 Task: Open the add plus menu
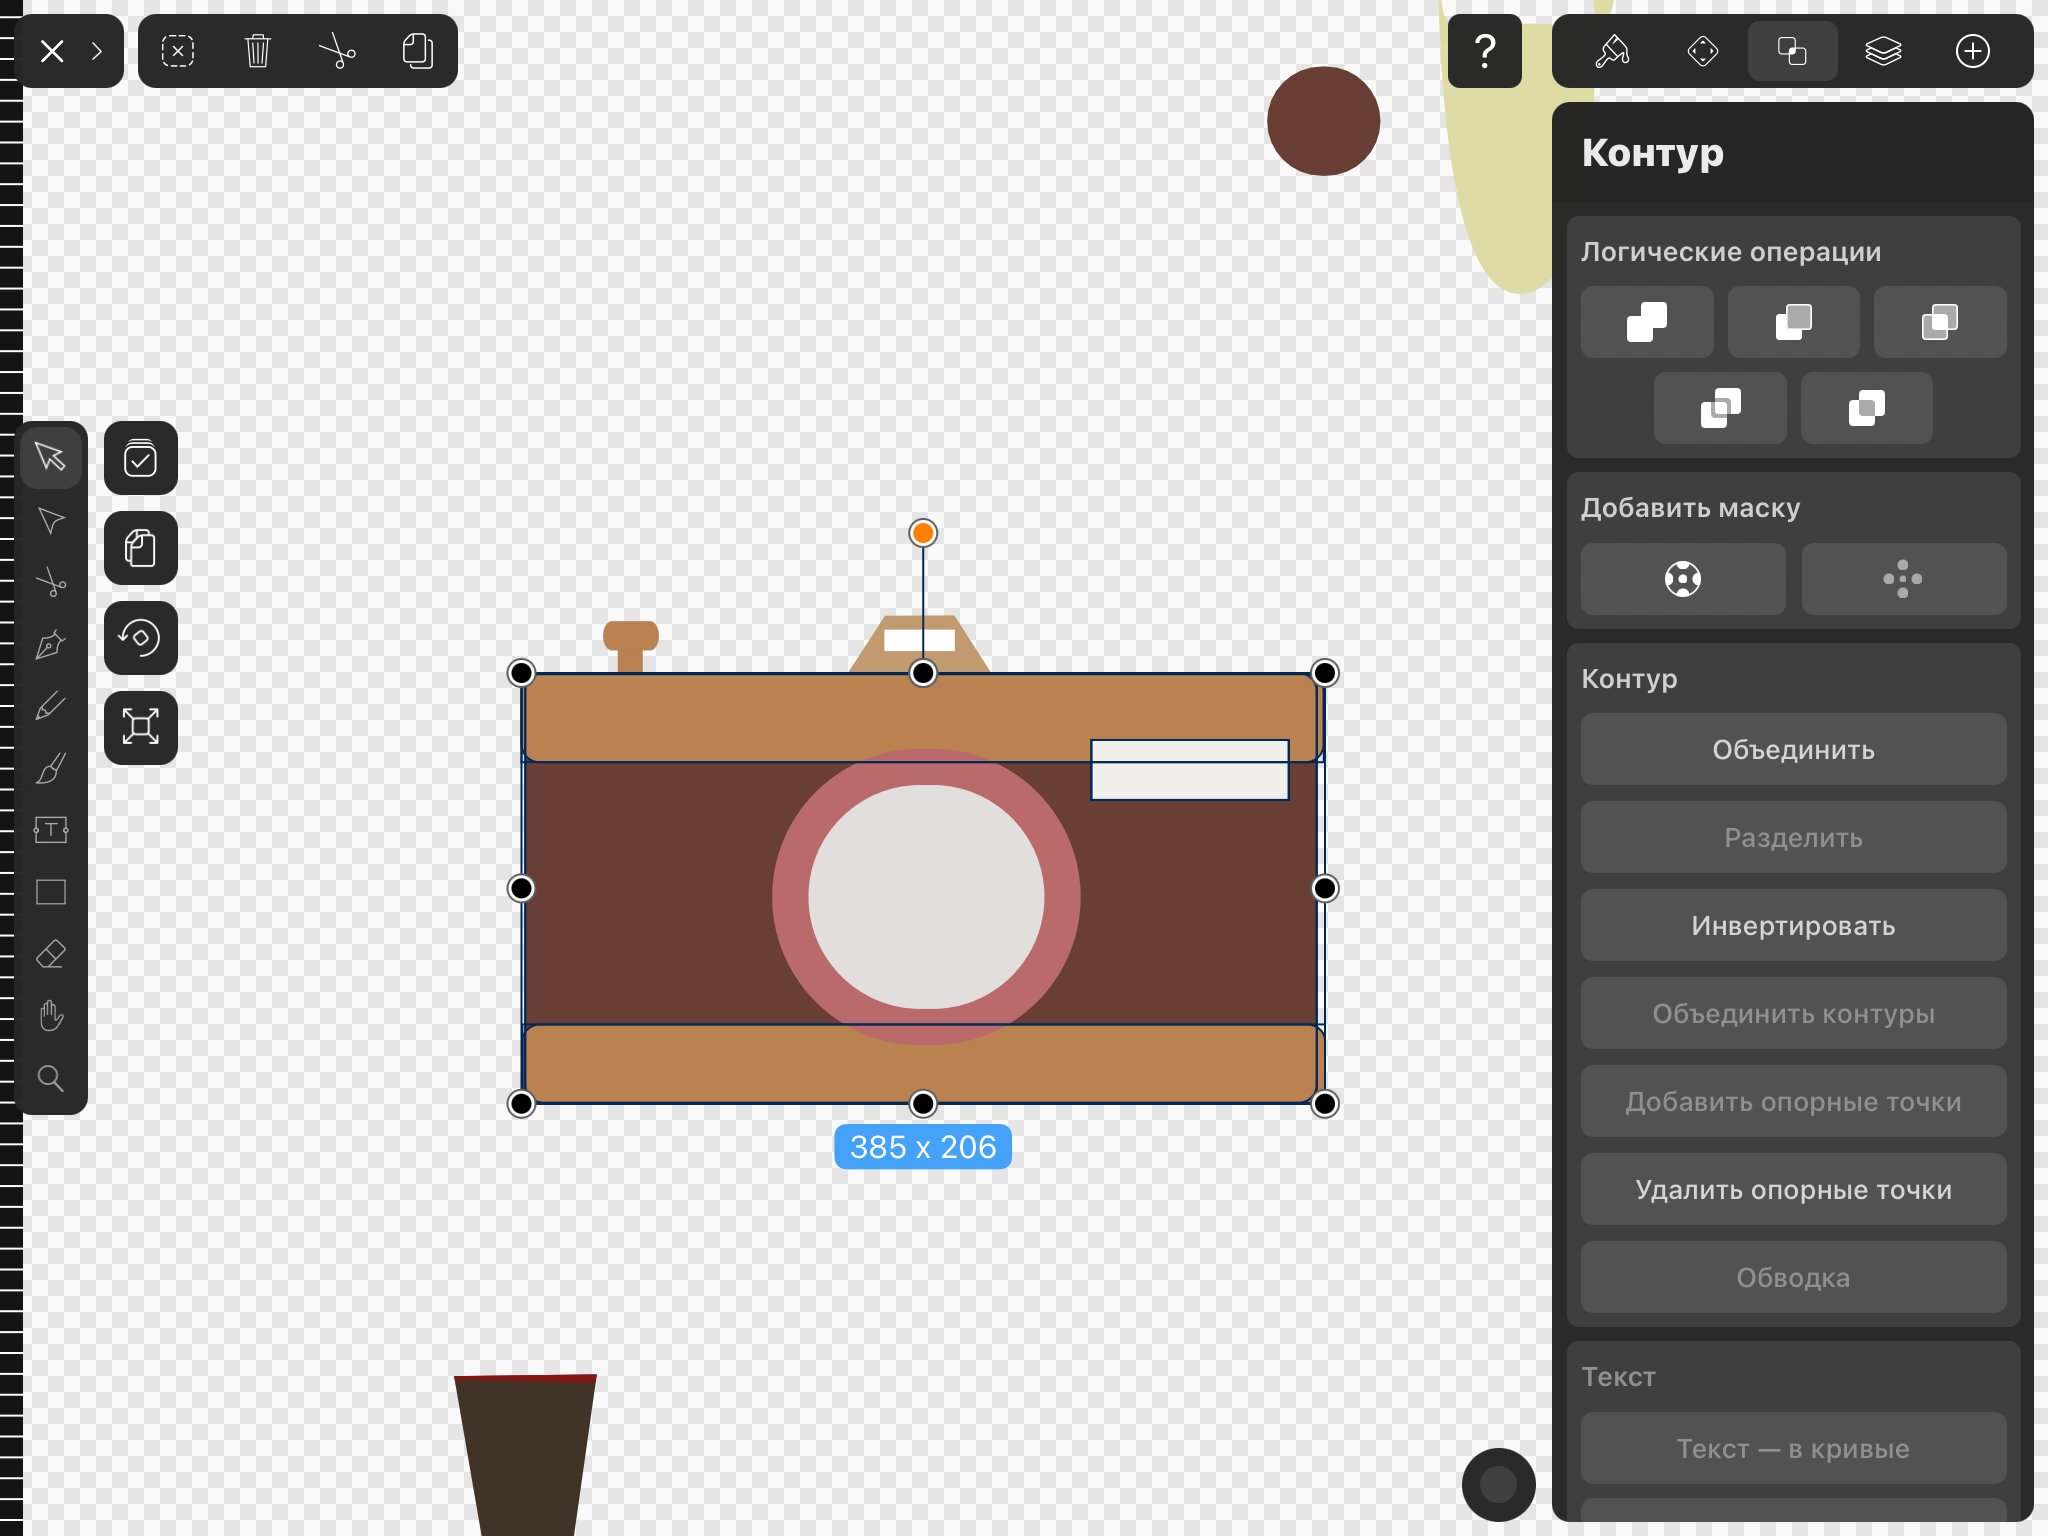[x=1973, y=51]
